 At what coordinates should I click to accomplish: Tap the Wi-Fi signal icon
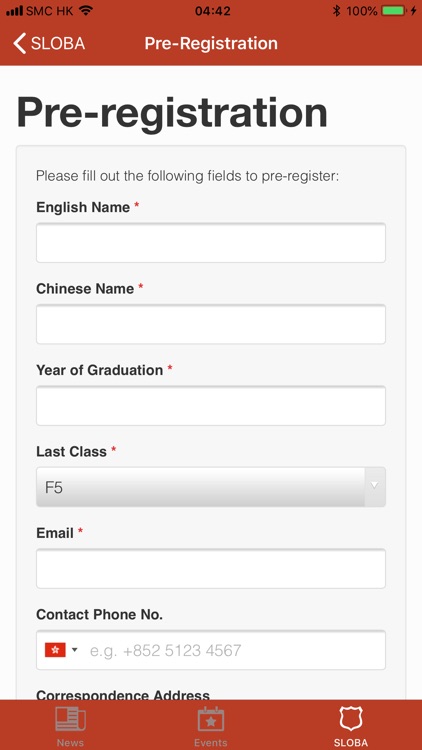[x=86, y=11]
